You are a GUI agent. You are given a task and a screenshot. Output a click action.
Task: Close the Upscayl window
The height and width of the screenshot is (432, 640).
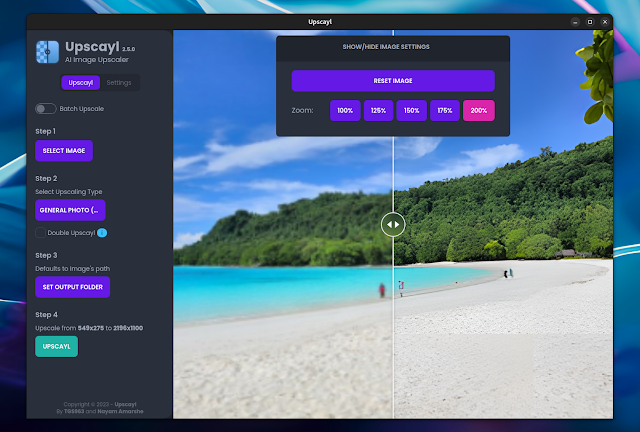[606, 21]
